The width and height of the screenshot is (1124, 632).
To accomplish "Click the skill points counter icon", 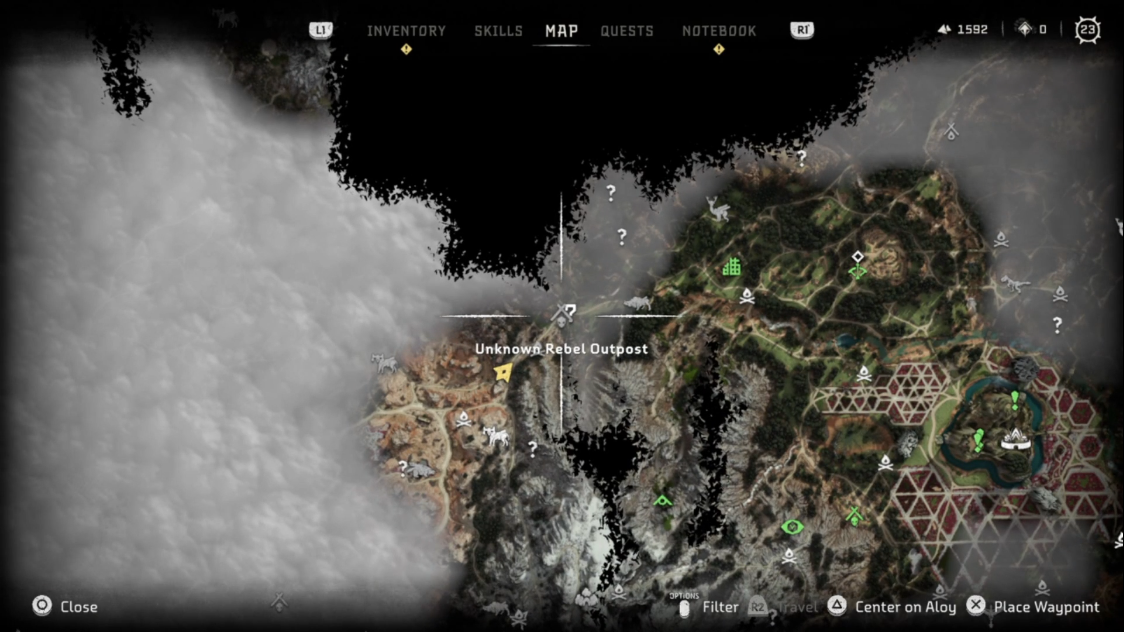I will [x=1025, y=29].
